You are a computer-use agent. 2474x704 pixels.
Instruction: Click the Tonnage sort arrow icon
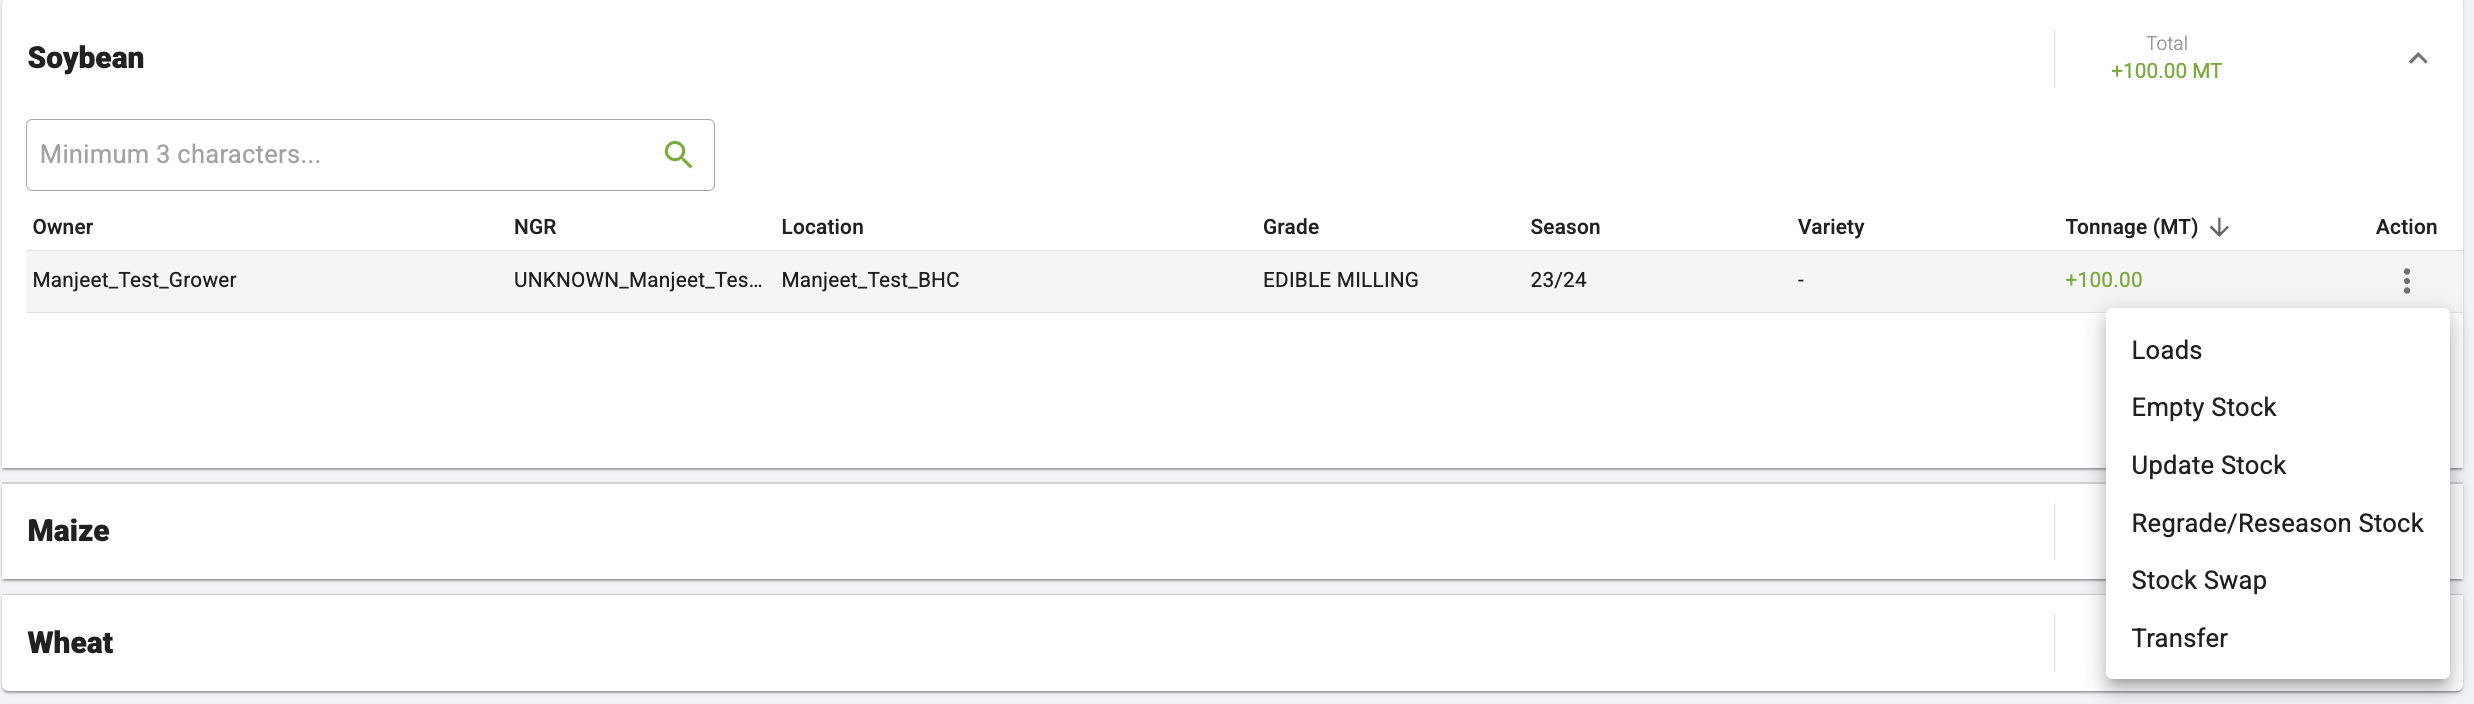coord(2219,228)
